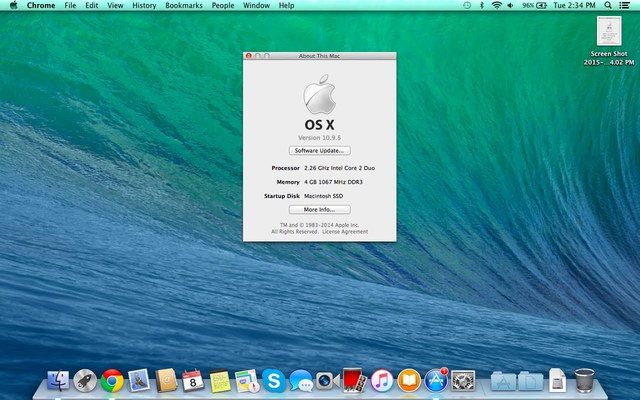Open the Edit menu
This screenshot has width=640, height=400.
(91, 5)
